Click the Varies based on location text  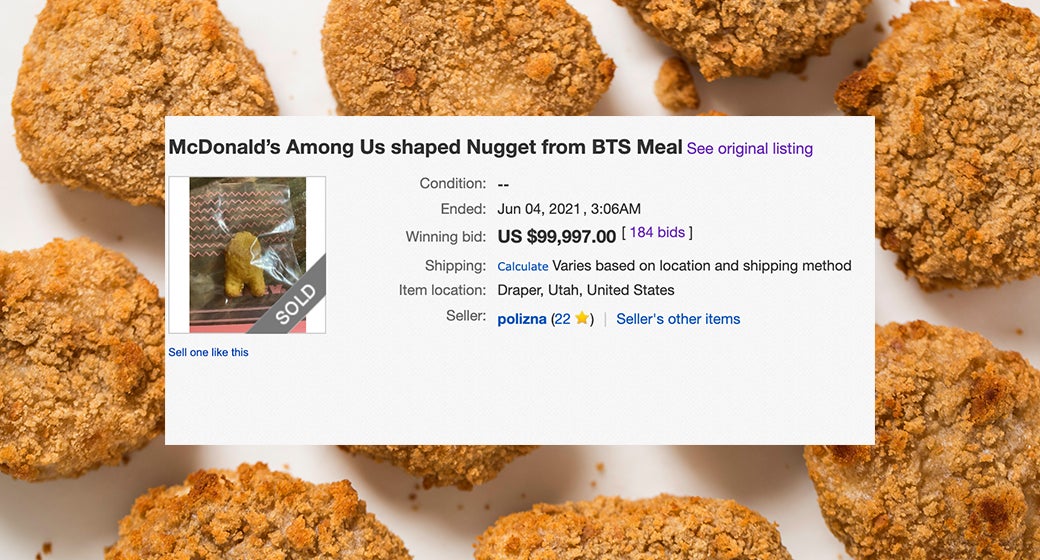pos(702,266)
